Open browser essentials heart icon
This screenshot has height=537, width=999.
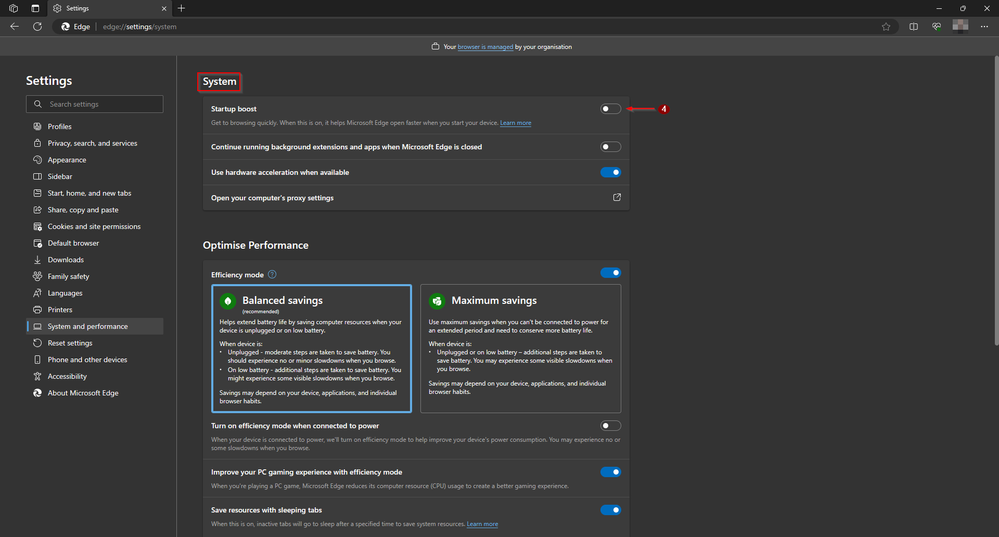coord(936,27)
